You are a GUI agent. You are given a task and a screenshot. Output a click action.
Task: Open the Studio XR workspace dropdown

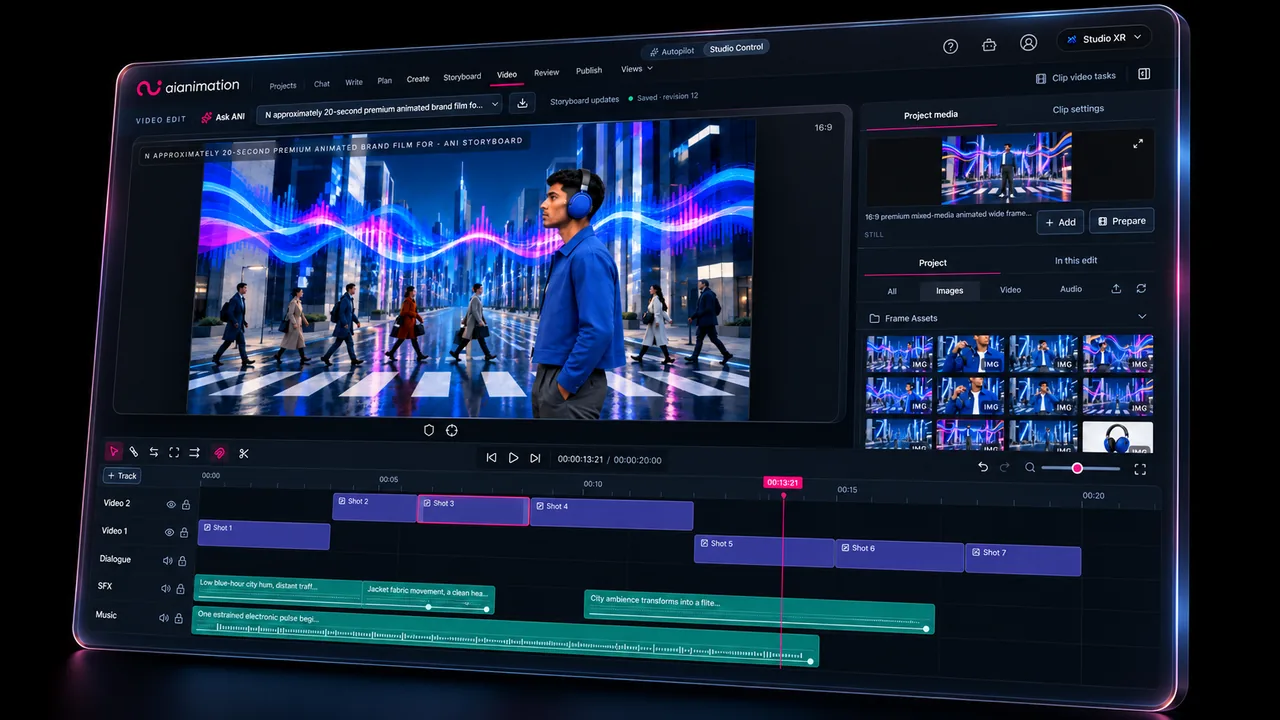click(x=1104, y=39)
